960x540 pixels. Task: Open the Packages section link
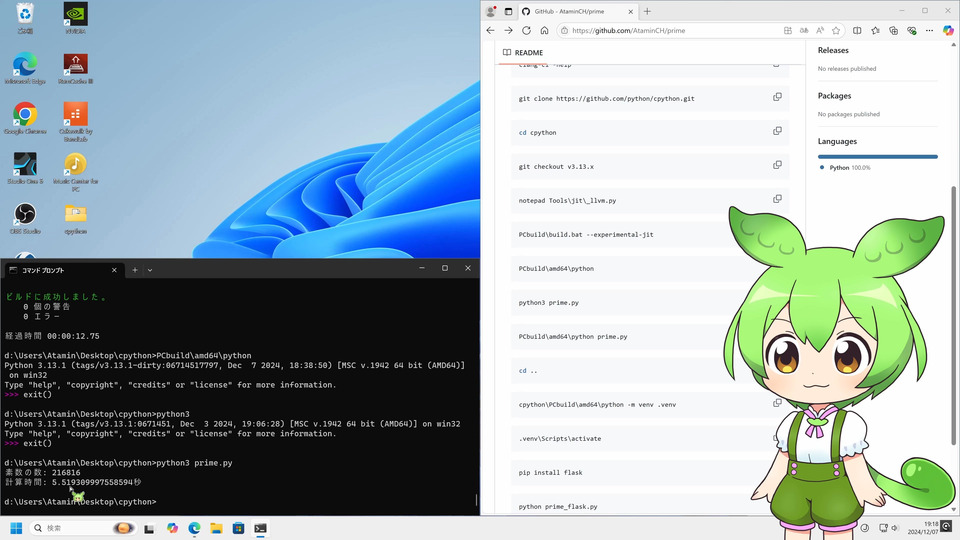(834, 96)
